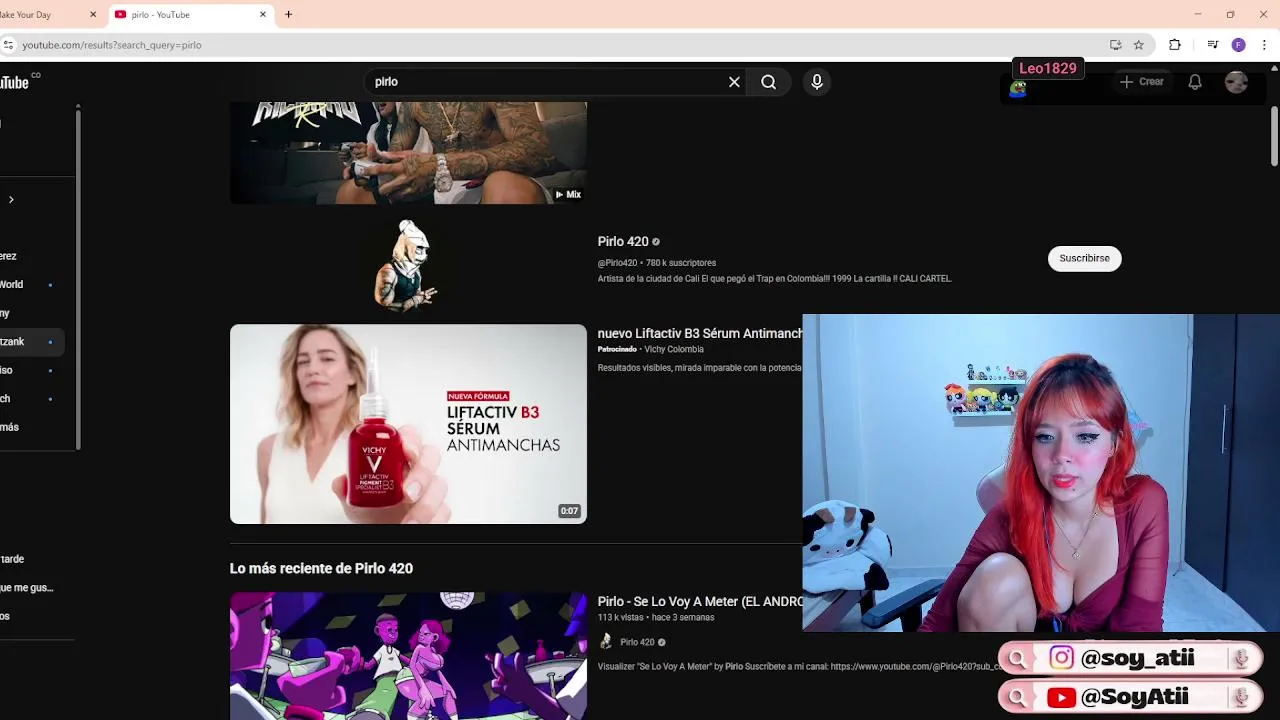This screenshot has height=720, width=1280.
Task: Close the pirlo - YouTube tab
Action: 263,14
